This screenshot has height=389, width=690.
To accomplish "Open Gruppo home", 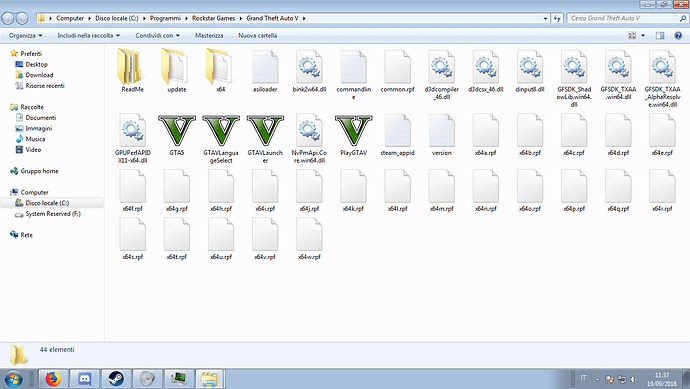I will [x=34, y=171].
